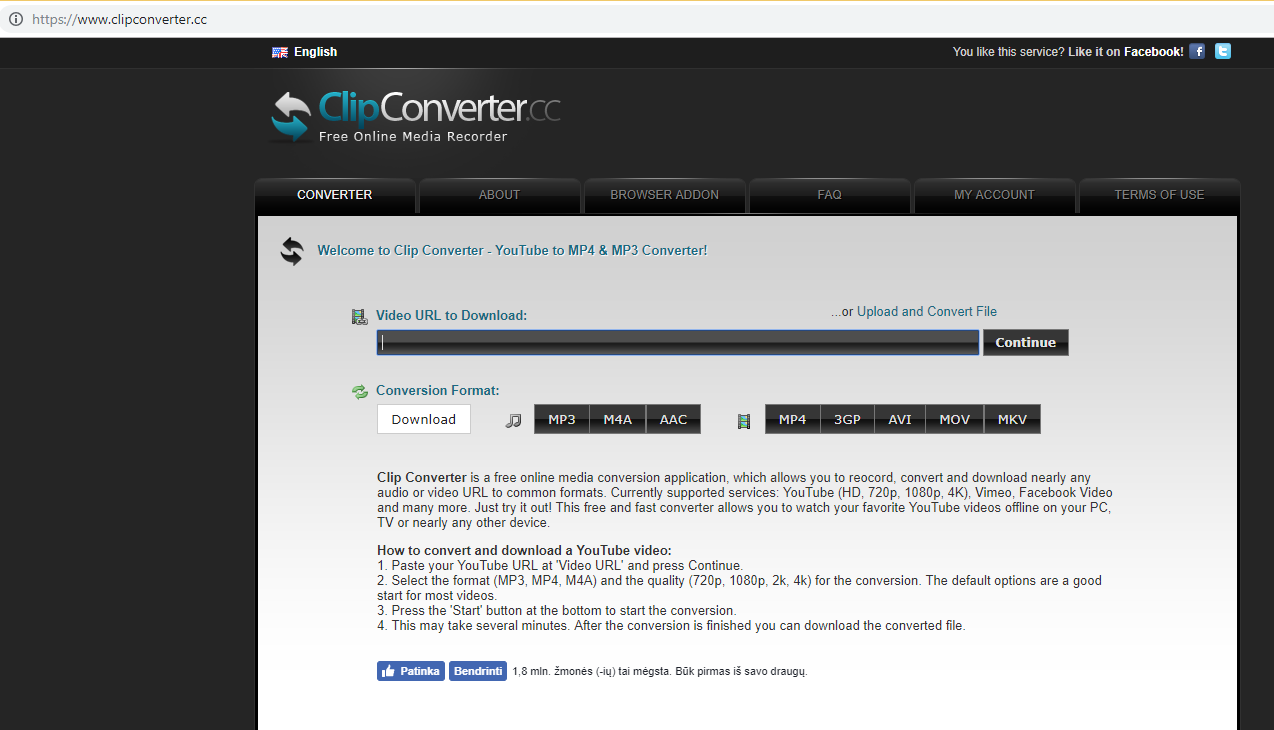Open the Facebook icon in header
Image resolution: width=1274 pixels, height=730 pixels.
point(1197,51)
